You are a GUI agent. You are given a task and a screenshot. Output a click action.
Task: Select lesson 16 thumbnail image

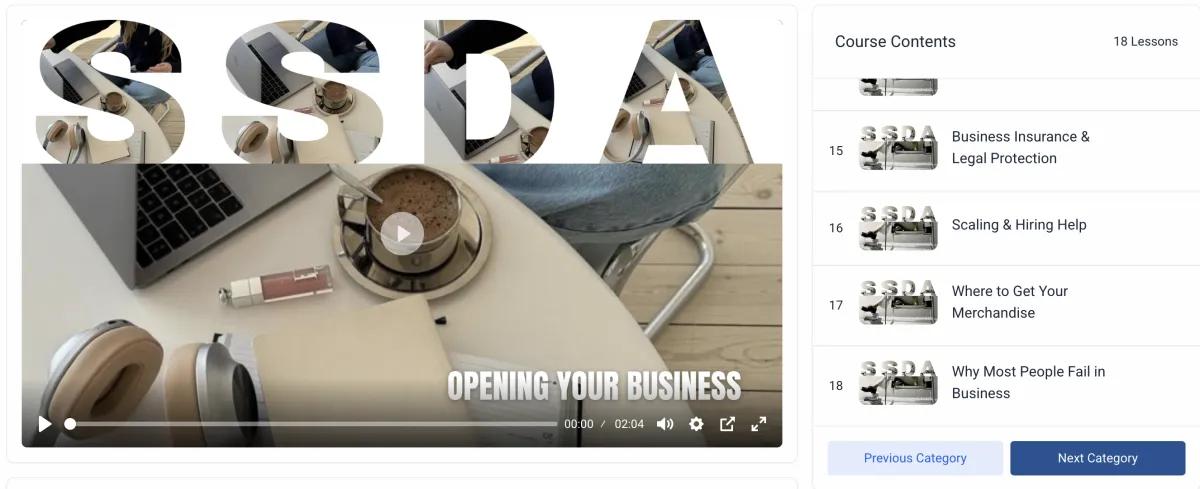[898, 227]
